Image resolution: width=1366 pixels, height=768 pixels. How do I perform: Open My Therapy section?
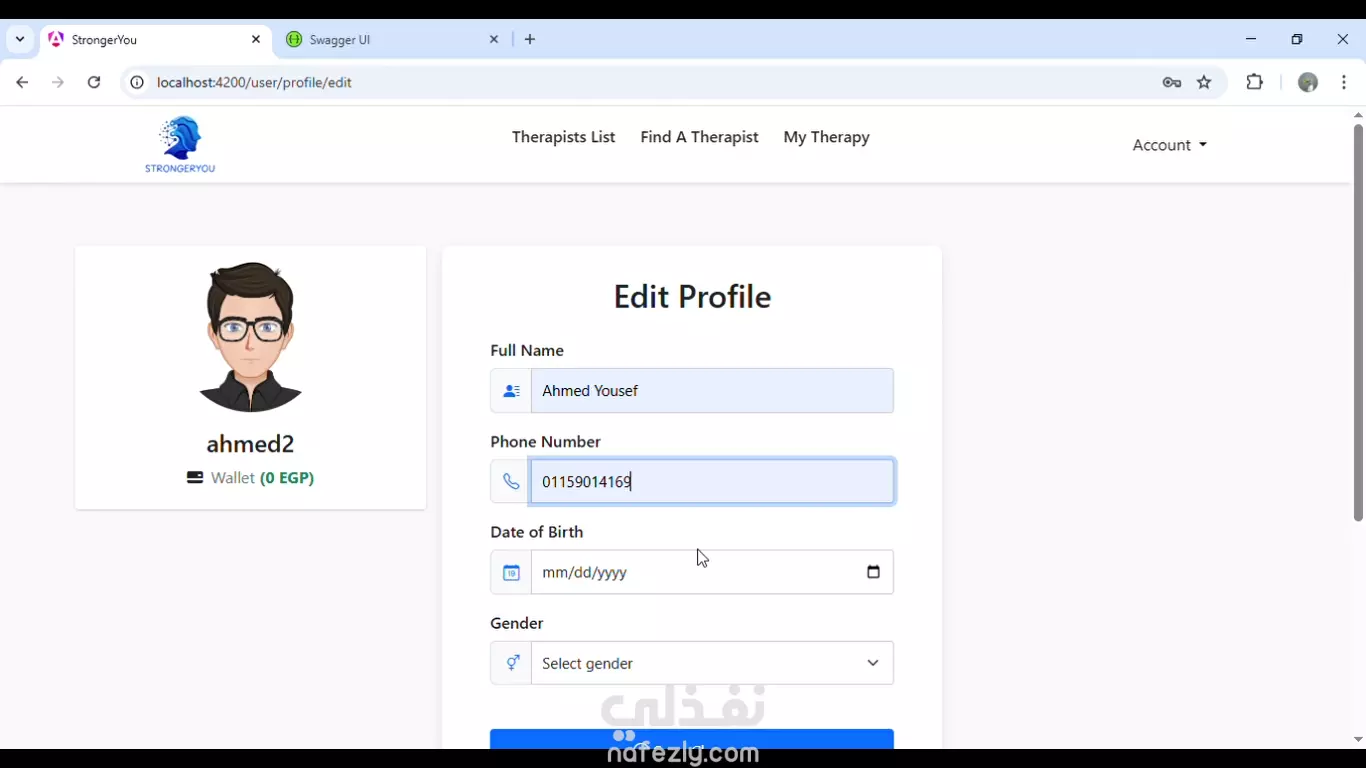pyautogui.click(x=826, y=137)
